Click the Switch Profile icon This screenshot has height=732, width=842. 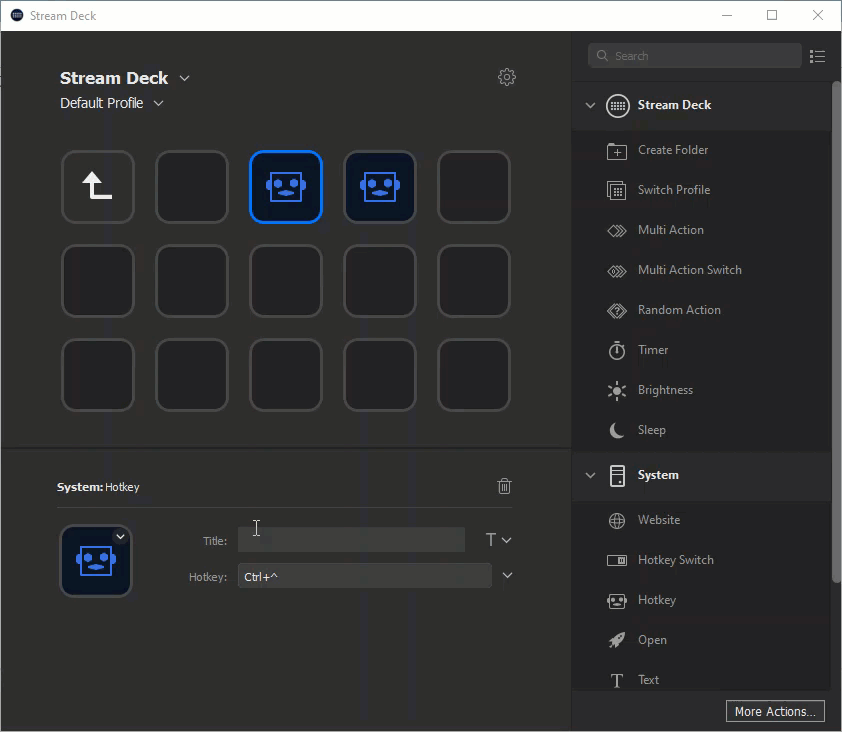(616, 190)
